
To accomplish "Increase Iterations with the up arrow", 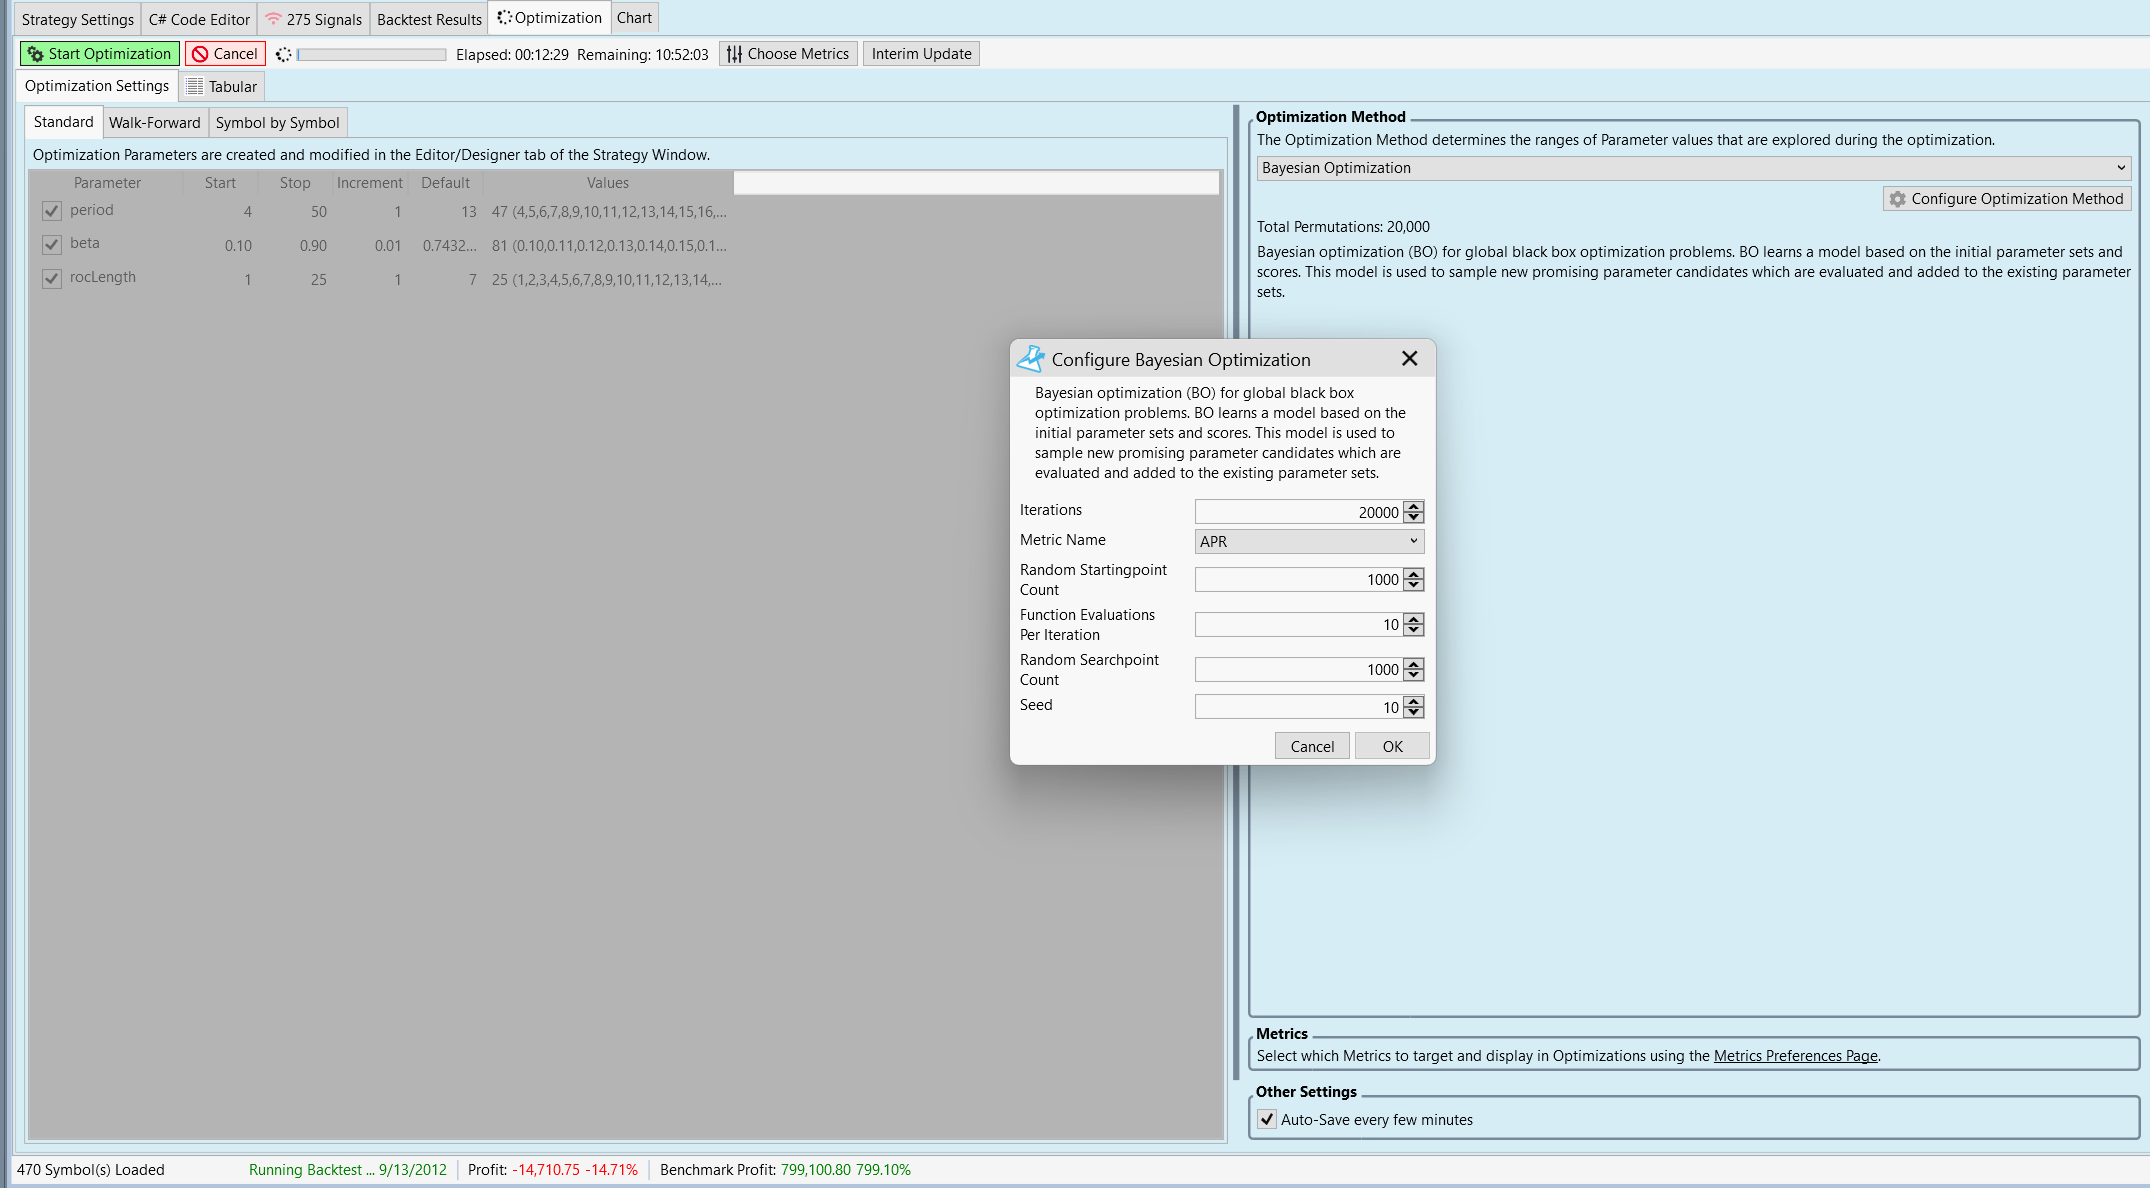I will [1413, 507].
